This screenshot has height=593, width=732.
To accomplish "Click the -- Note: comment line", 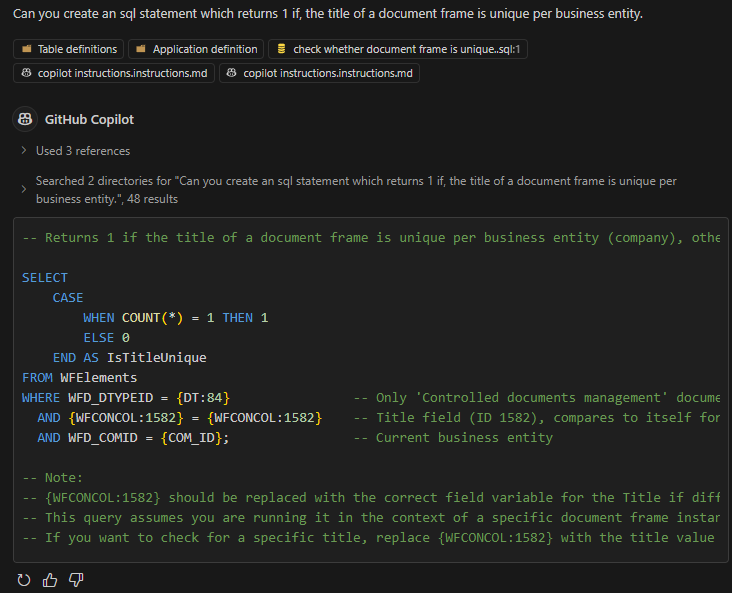I will pos(52,478).
